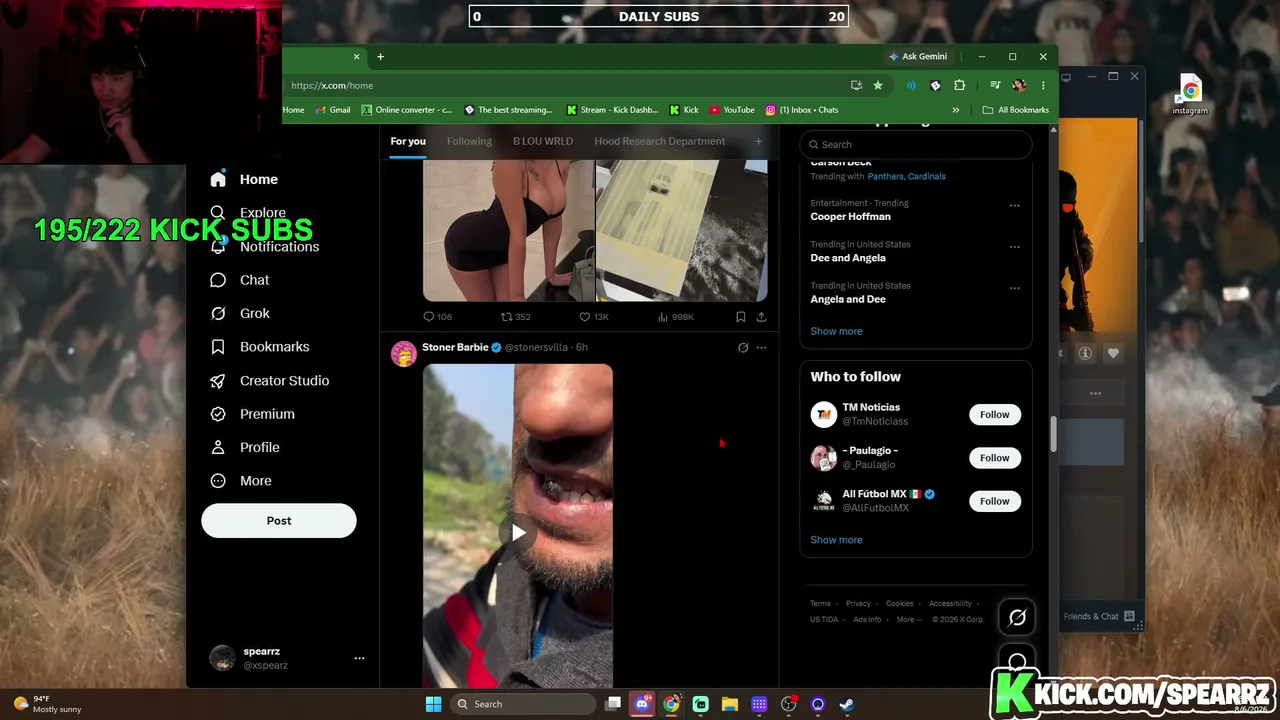Open the Instagram Inbox Chats bookmark

(x=802, y=110)
